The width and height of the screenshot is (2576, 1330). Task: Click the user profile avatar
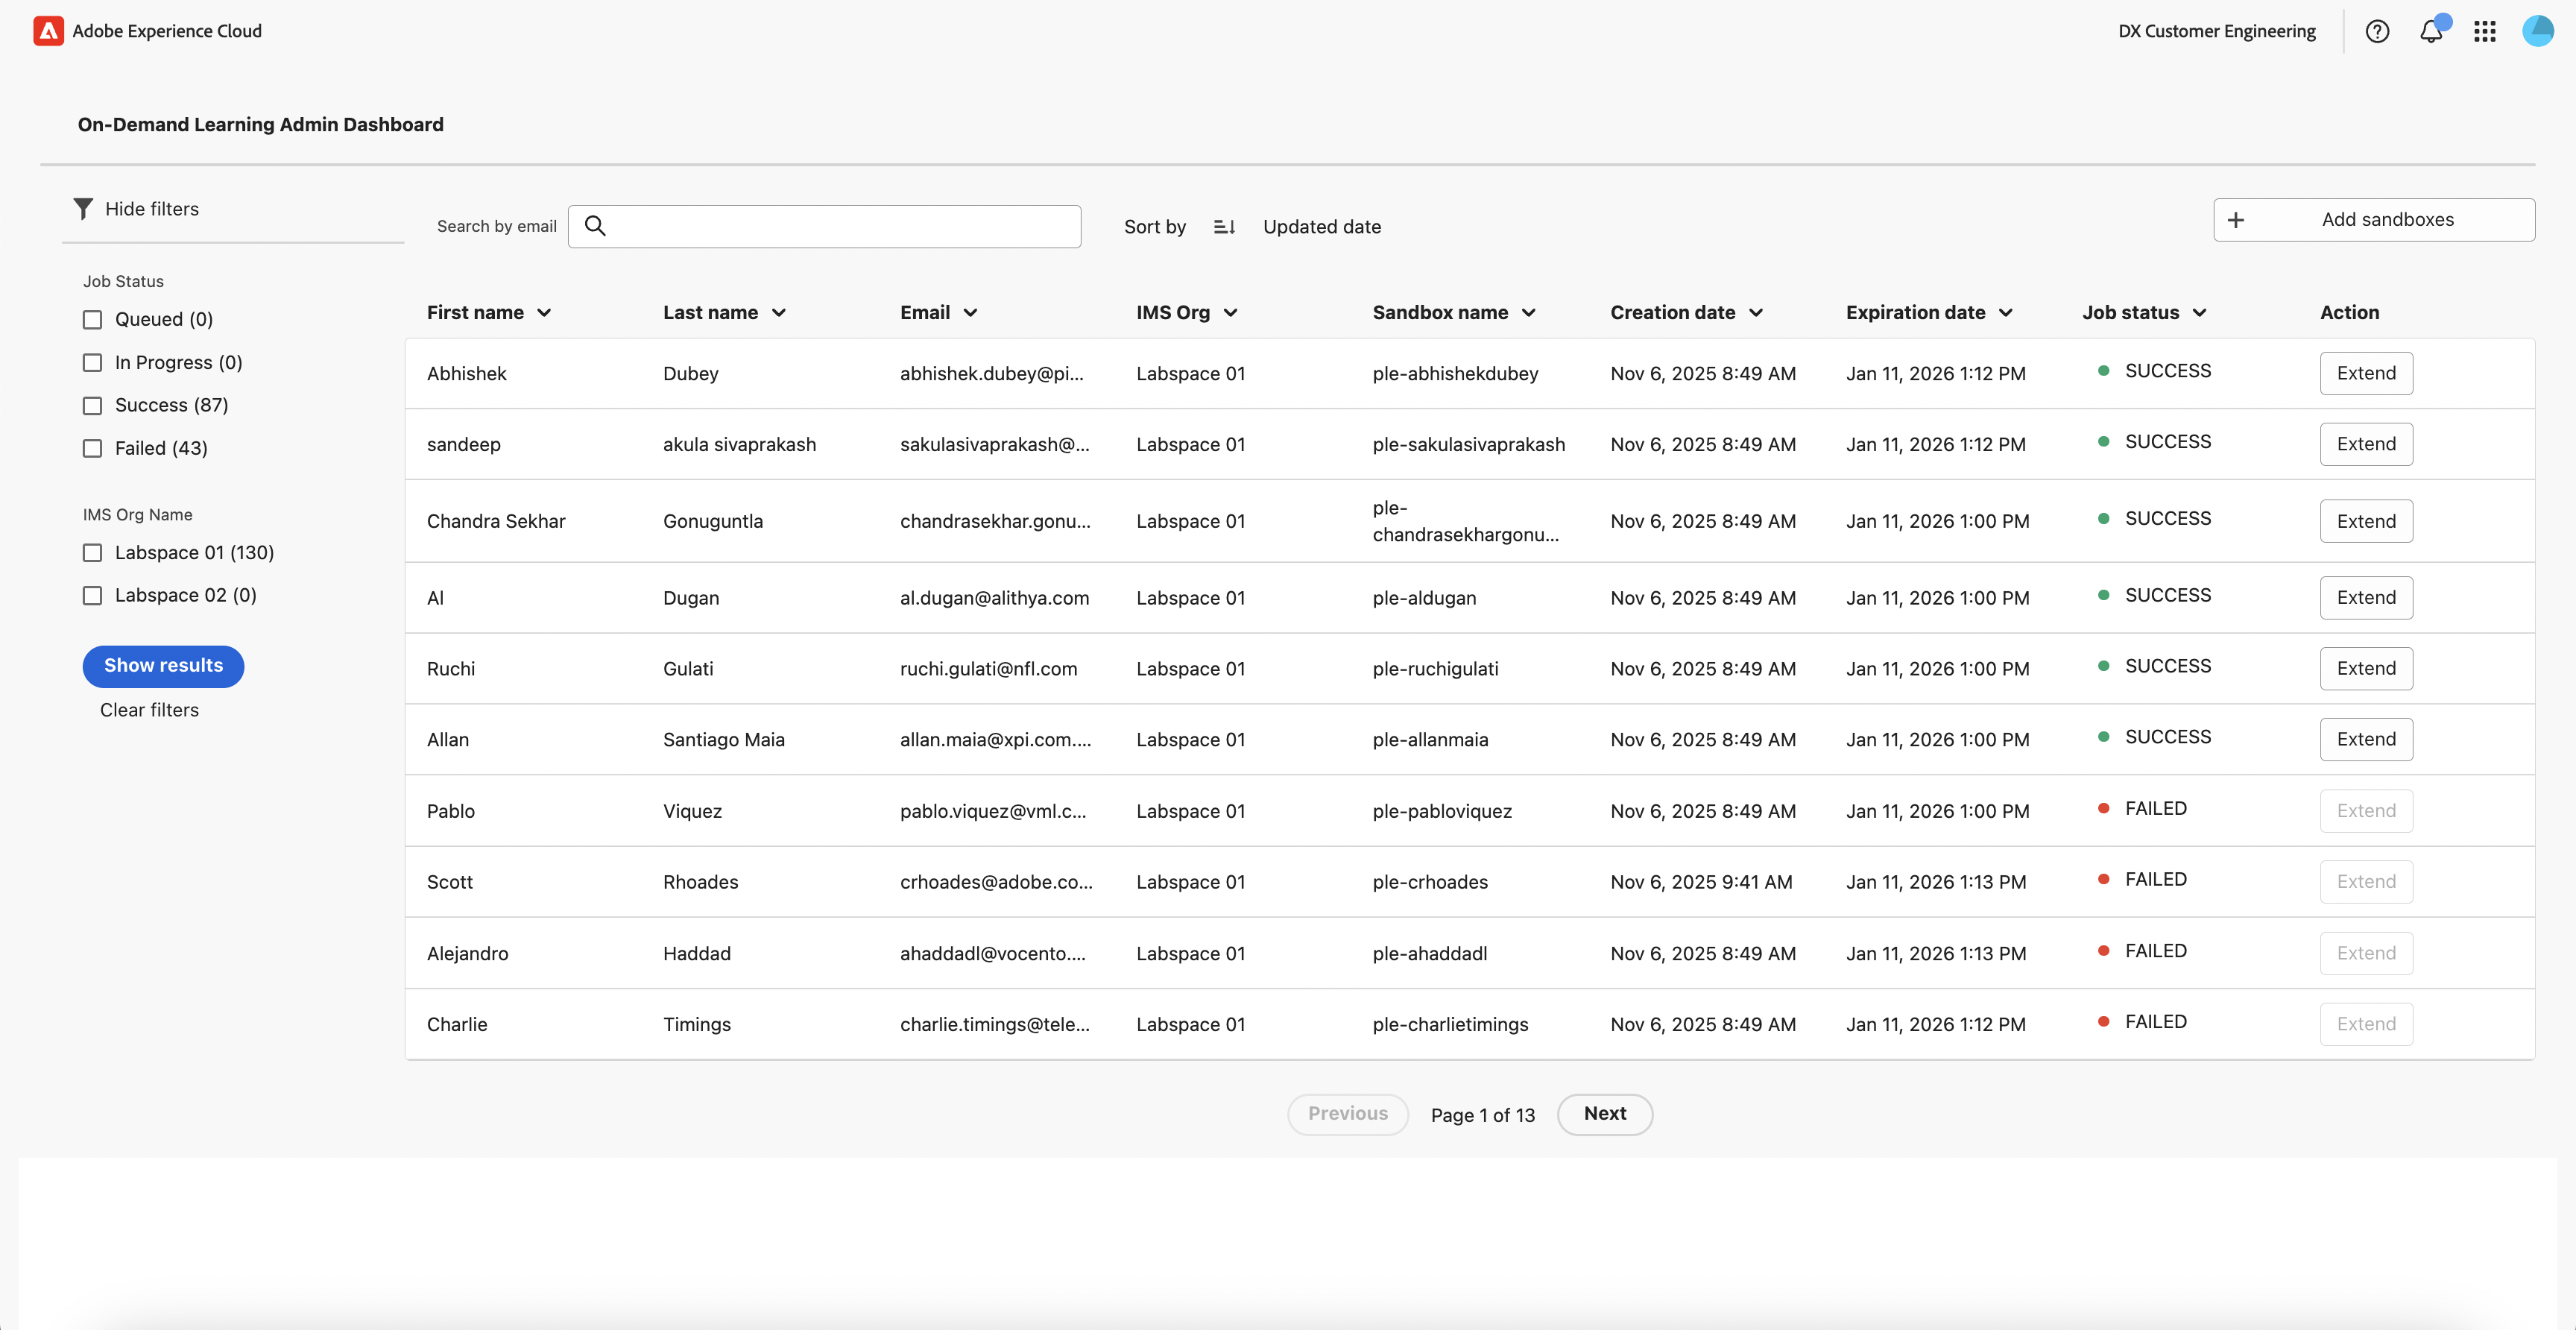[2537, 31]
